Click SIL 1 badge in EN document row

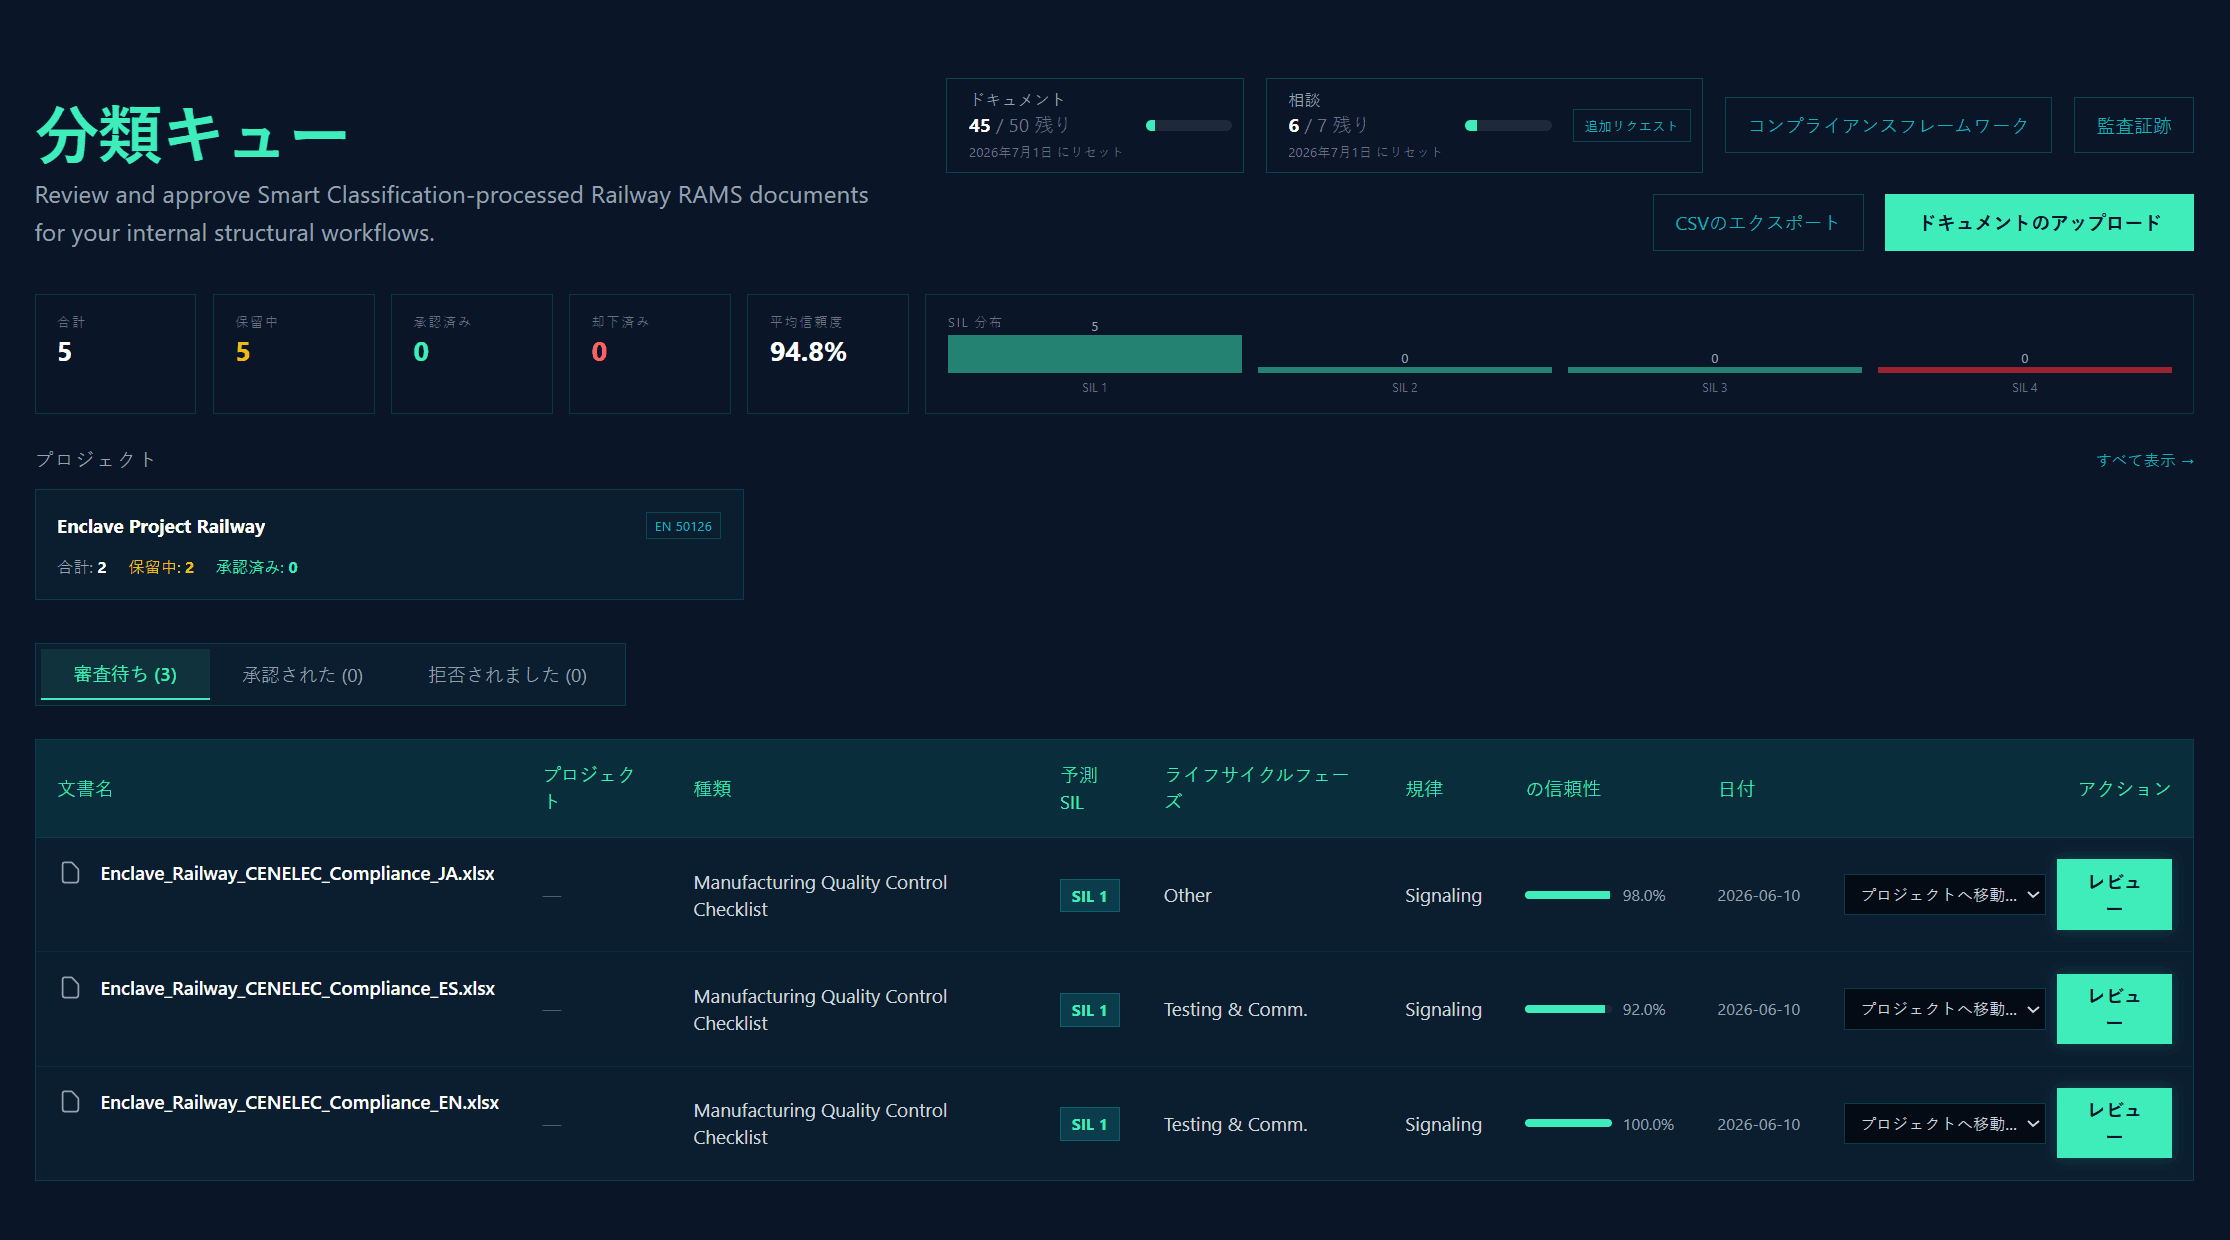(1089, 1124)
